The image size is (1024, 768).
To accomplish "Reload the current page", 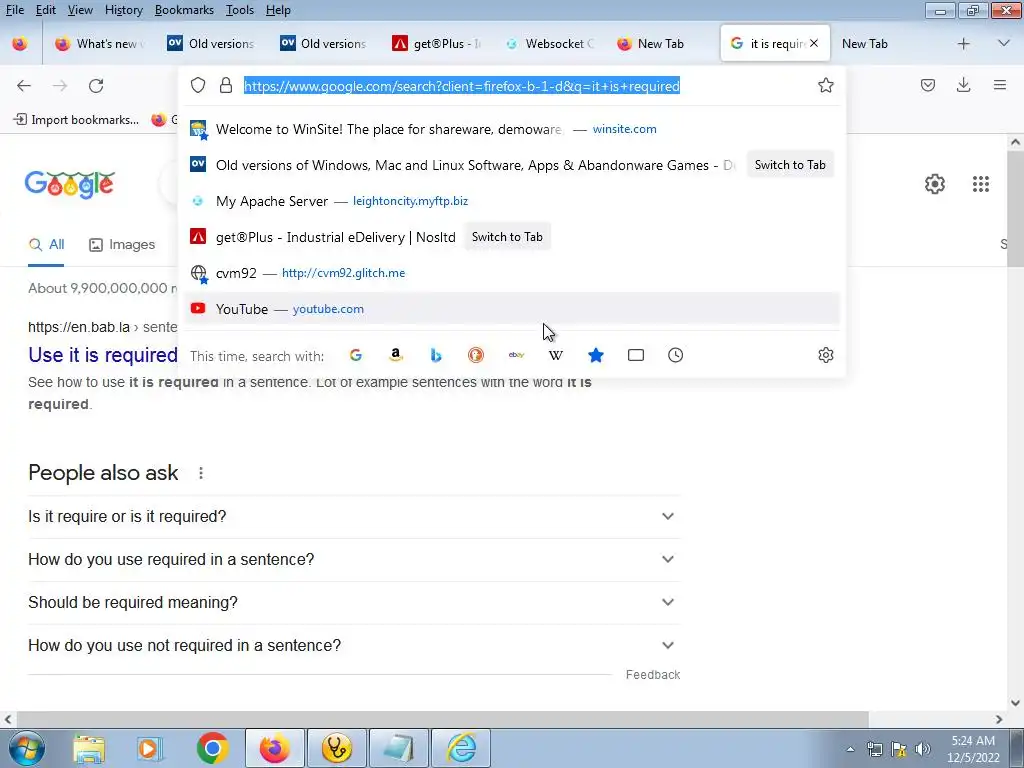I will [x=96, y=86].
